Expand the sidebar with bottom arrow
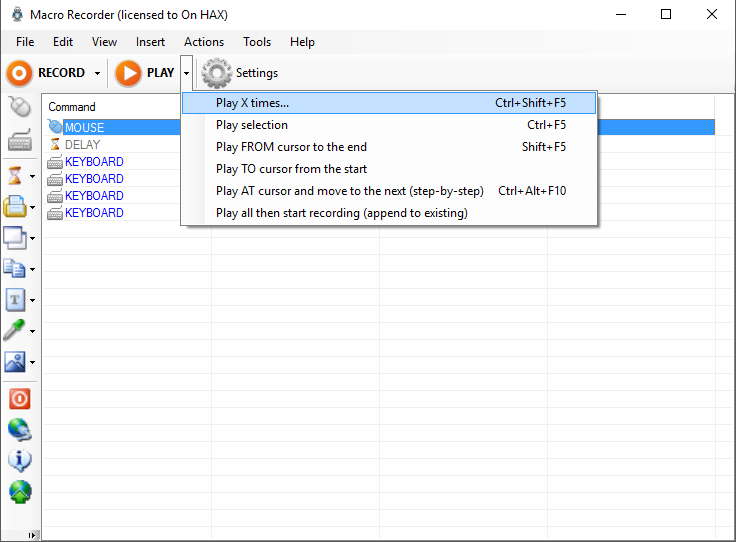The image size is (736, 542). (31, 535)
